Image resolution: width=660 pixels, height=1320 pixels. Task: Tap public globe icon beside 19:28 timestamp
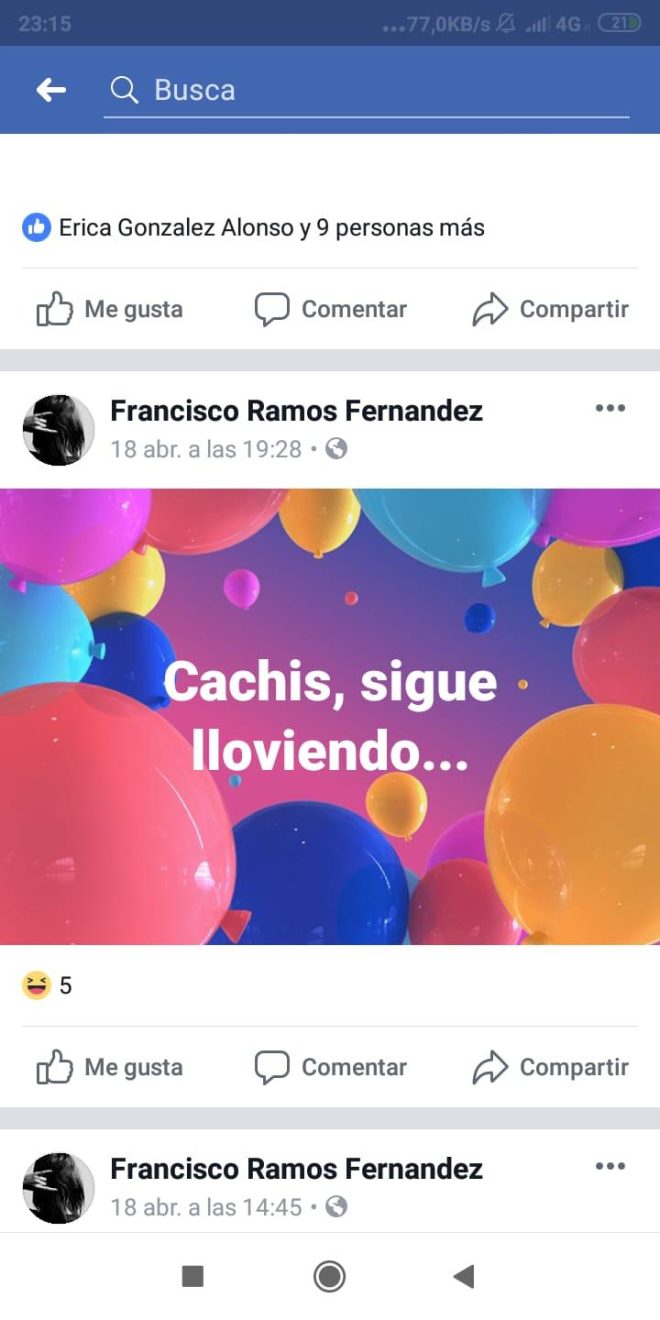click(337, 449)
